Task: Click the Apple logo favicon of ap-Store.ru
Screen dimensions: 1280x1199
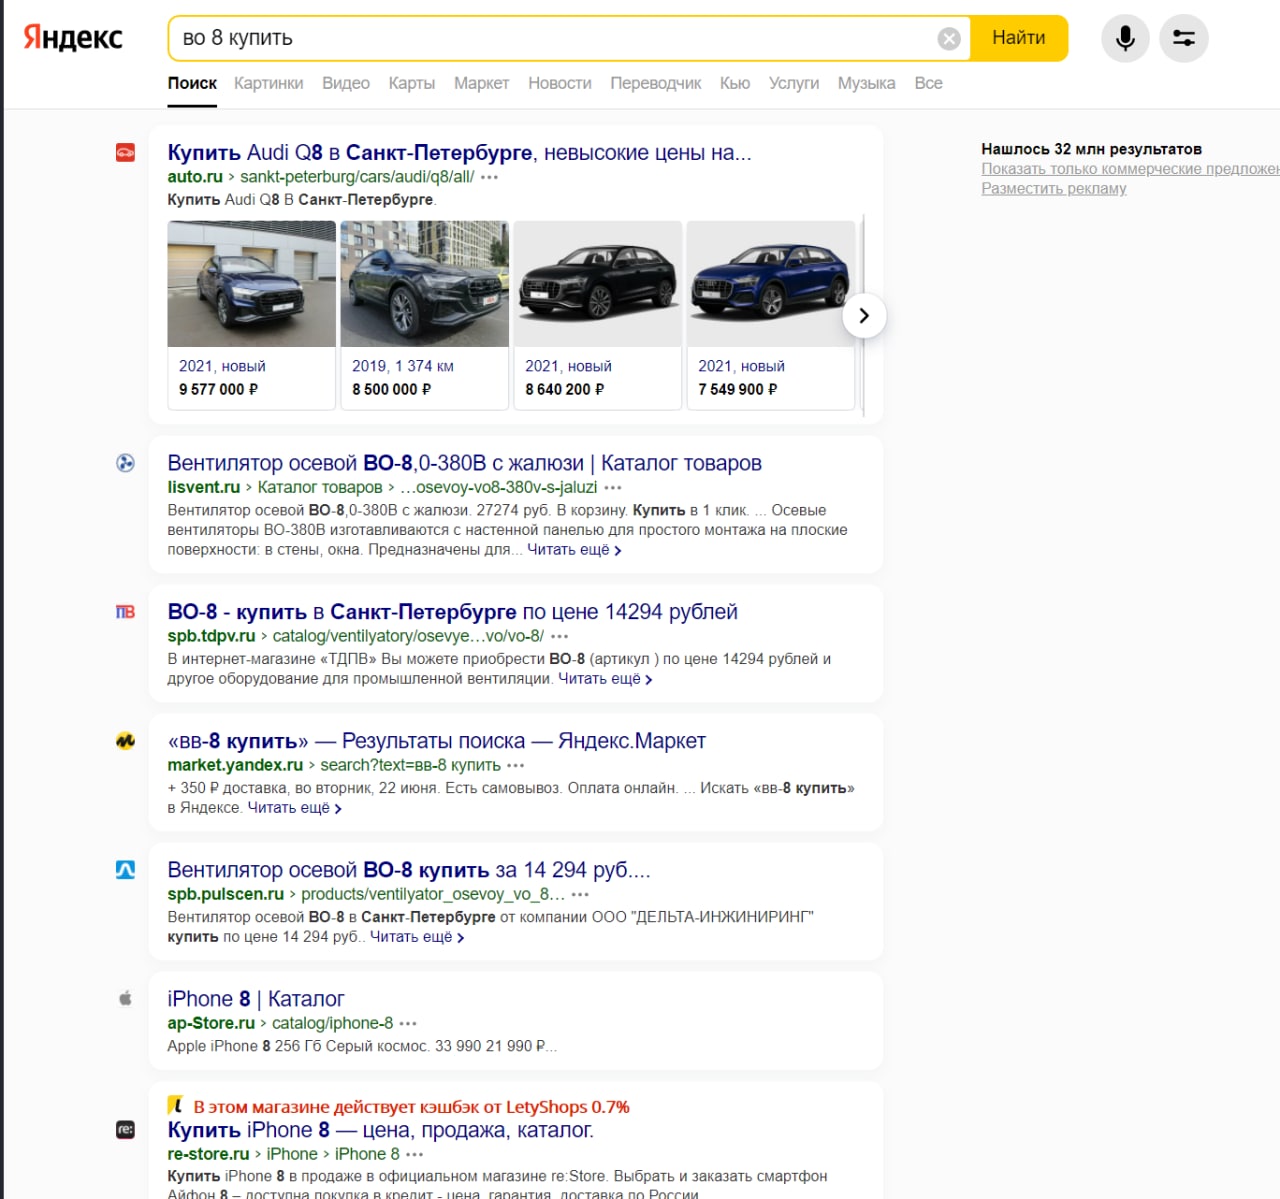Action: [125, 998]
